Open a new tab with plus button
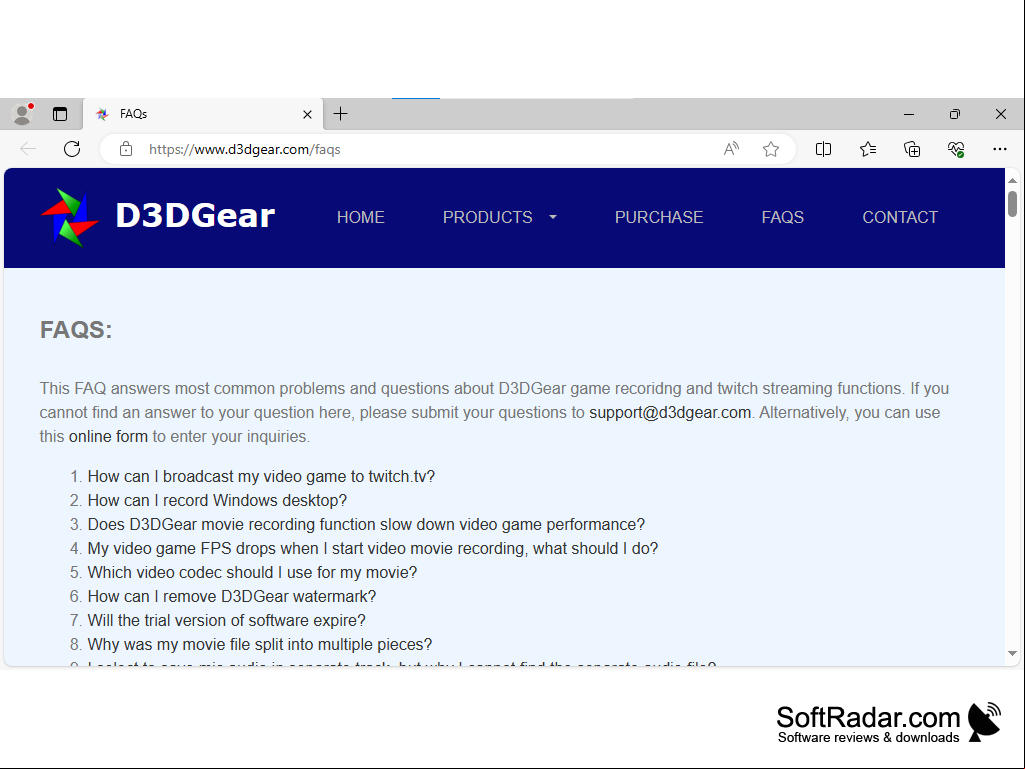Screen dimensions: 1025x769 341,114
